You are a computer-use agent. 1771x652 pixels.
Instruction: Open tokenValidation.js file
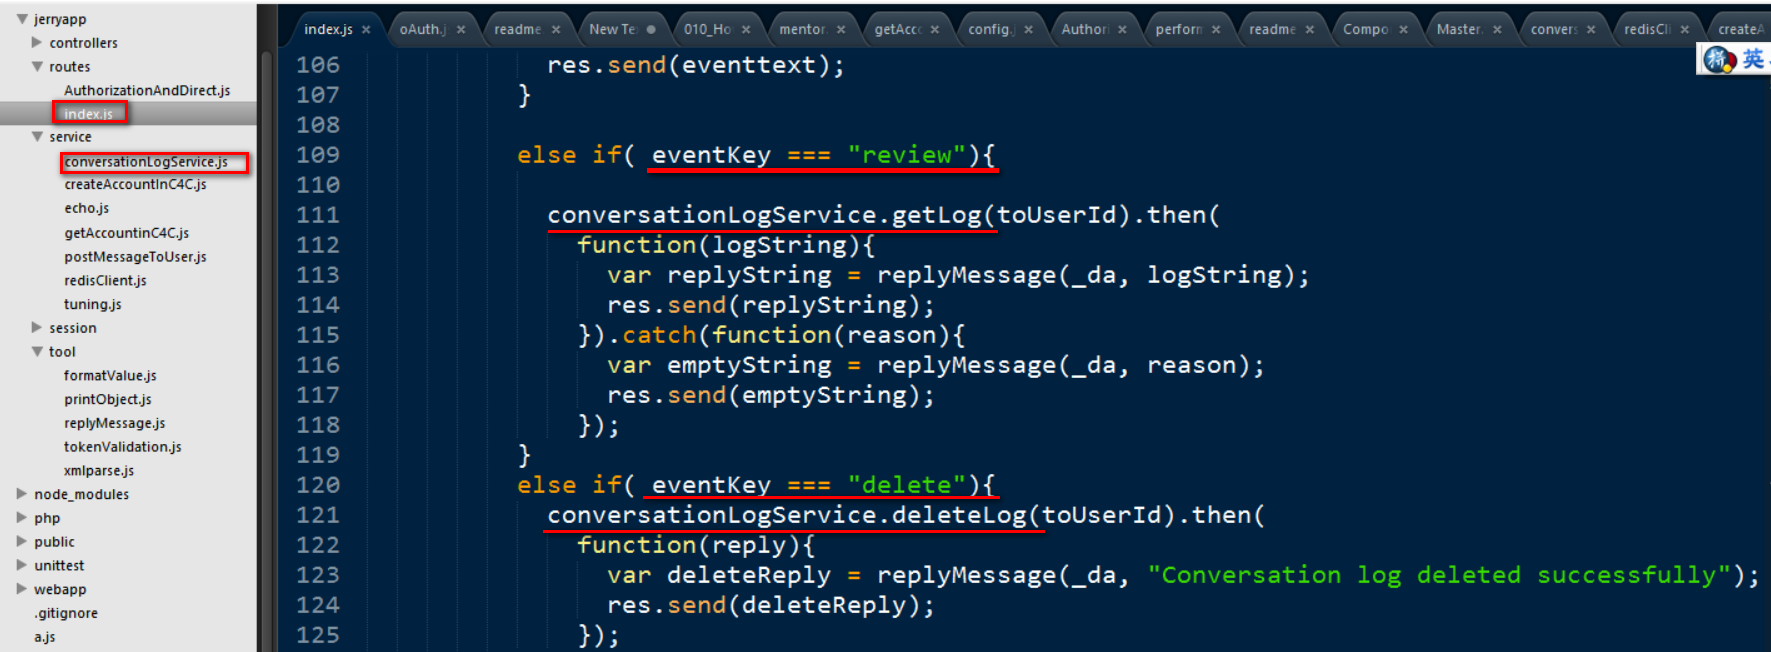coord(123,447)
